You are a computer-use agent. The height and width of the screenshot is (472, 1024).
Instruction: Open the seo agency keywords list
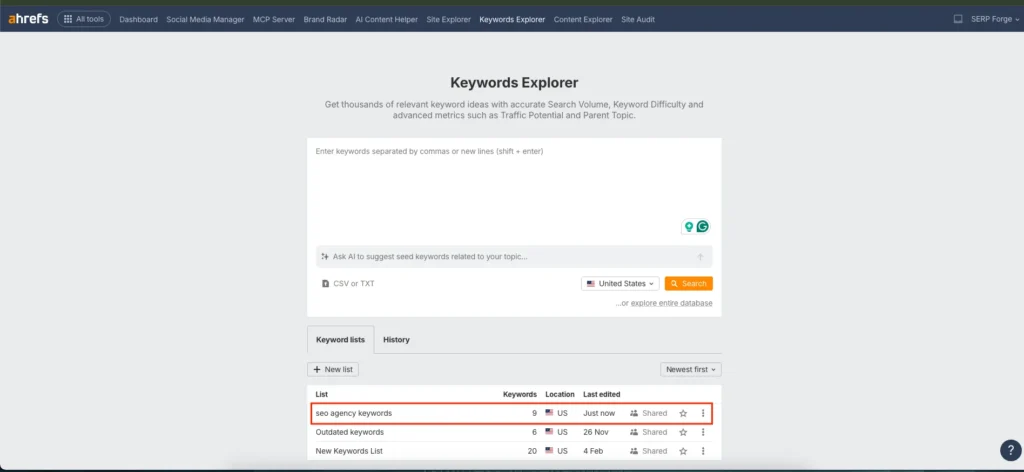[x=354, y=413]
